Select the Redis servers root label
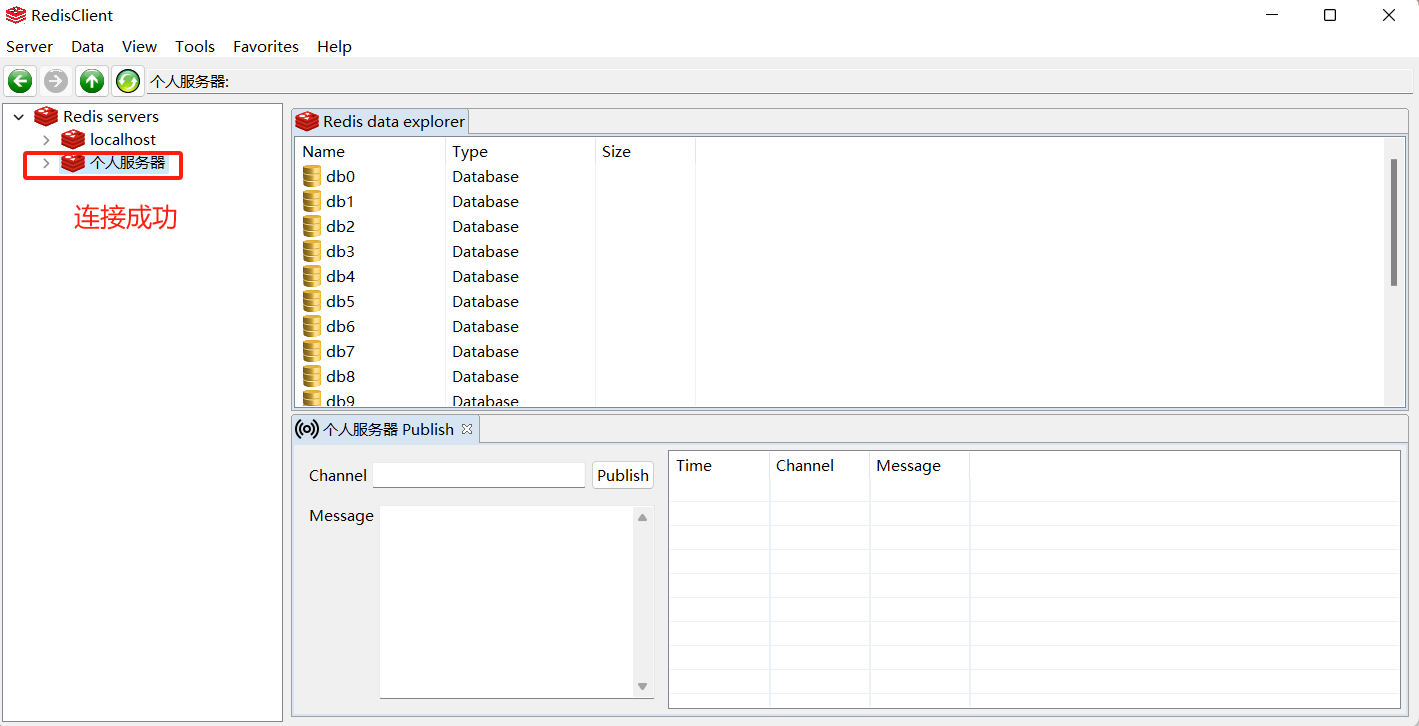Screen dimensions: 1419x726 (x=111, y=117)
